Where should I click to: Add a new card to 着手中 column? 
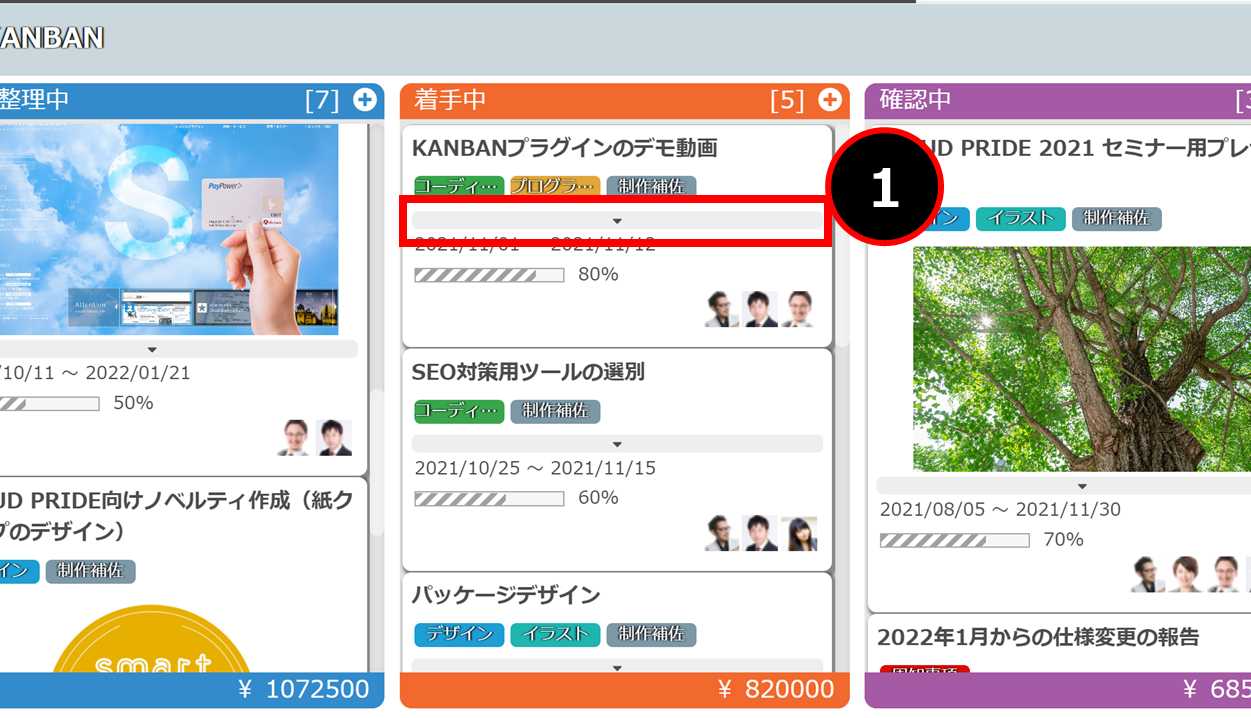[x=830, y=100]
